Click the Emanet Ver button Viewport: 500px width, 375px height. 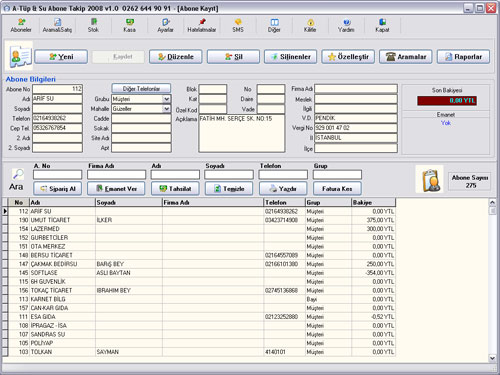pyautogui.click(x=116, y=189)
